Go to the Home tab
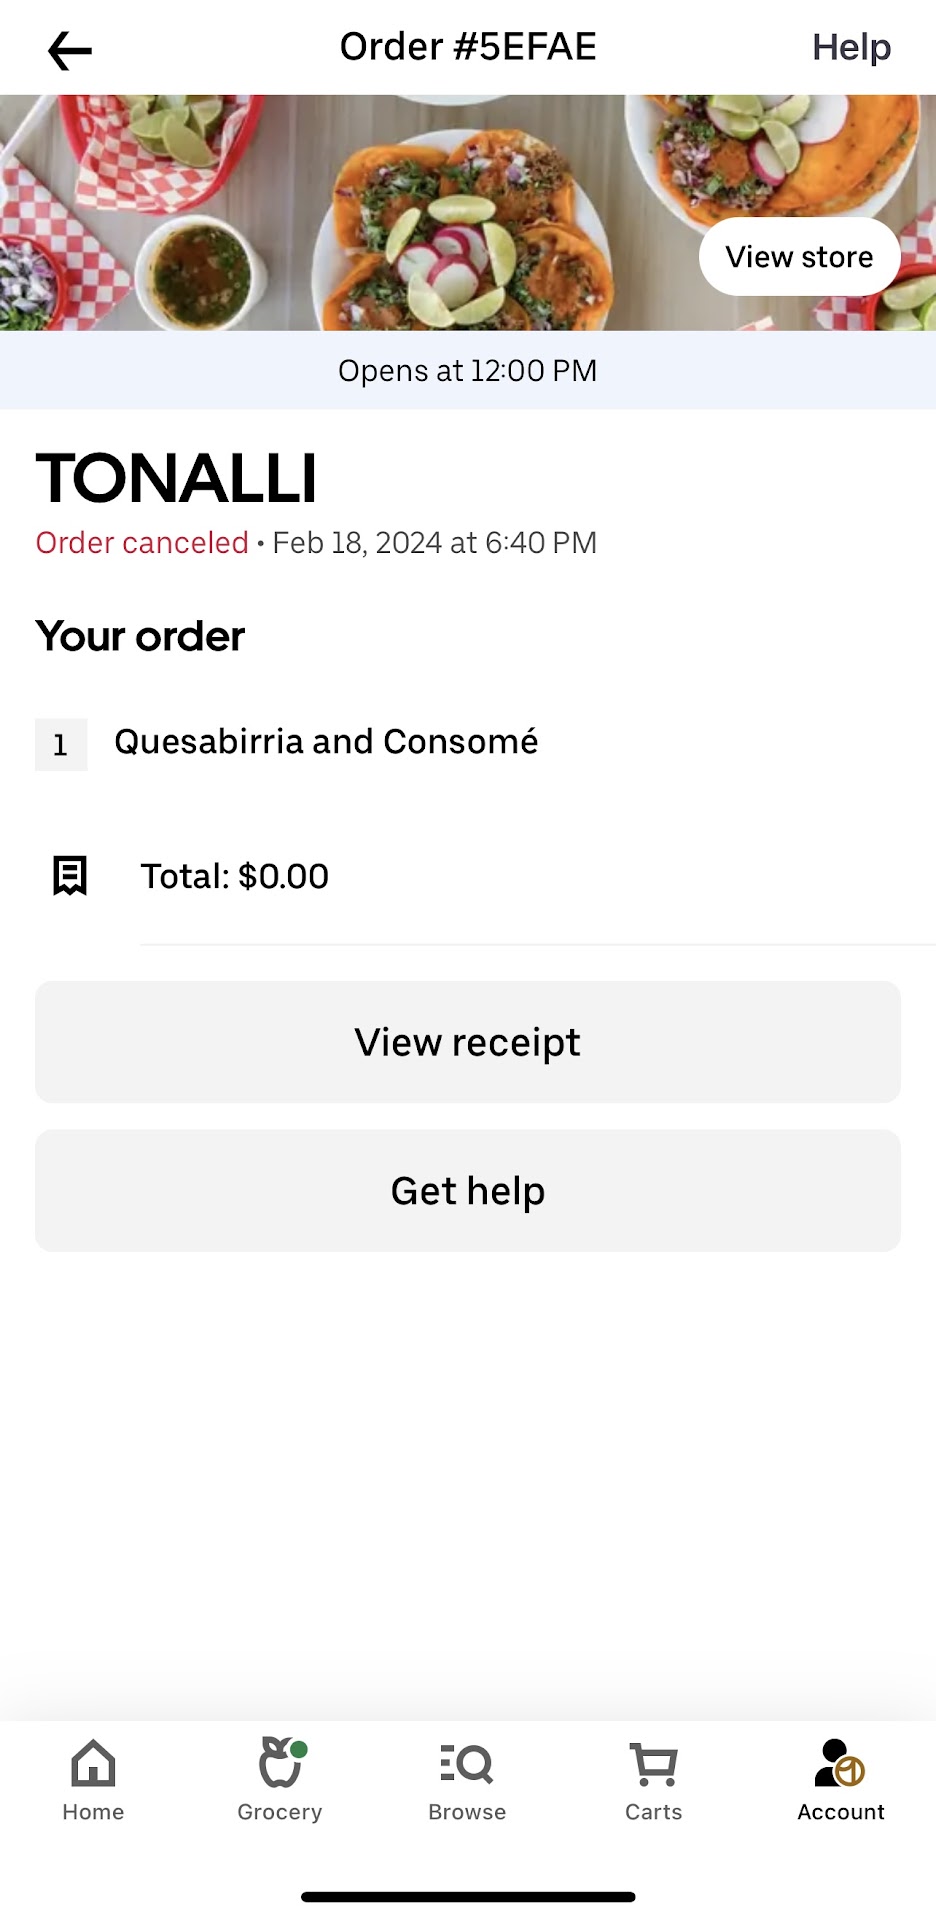 (93, 1781)
